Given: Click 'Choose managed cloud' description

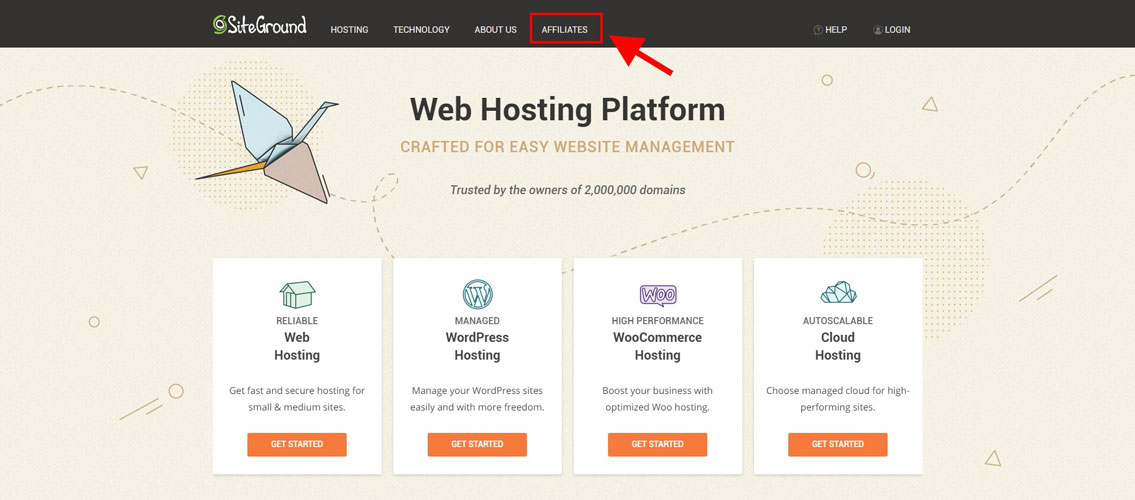Looking at the screenshot, I should pyautogui.click(x=837, y=399).
